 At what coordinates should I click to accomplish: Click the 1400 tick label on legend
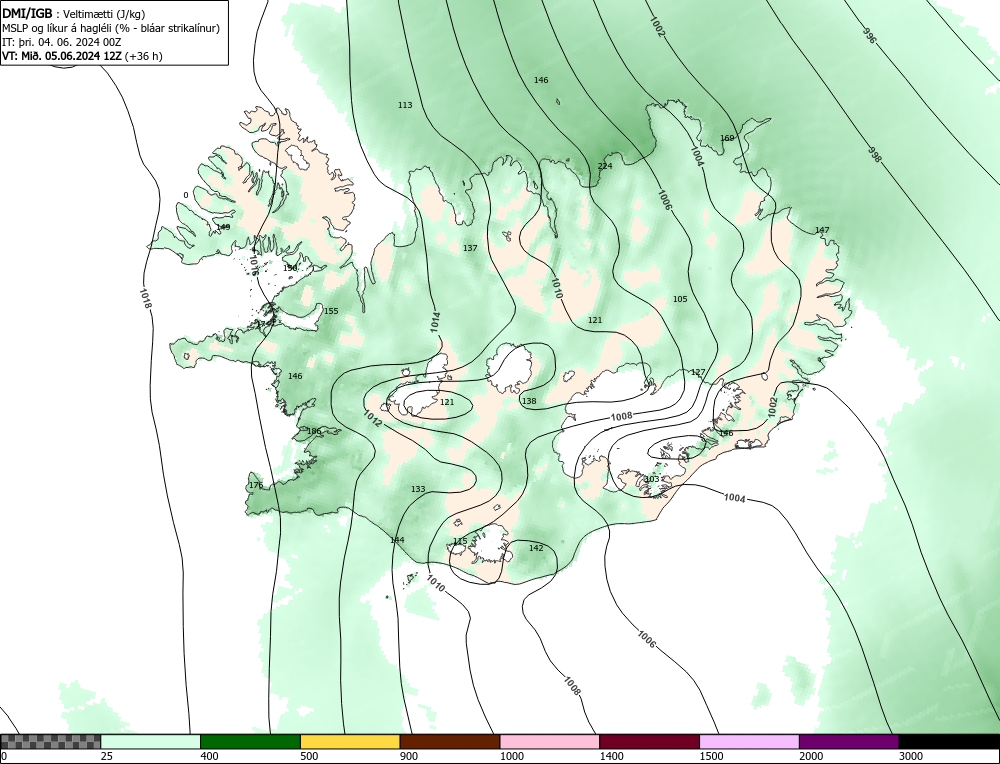click(x=611, y=756)
